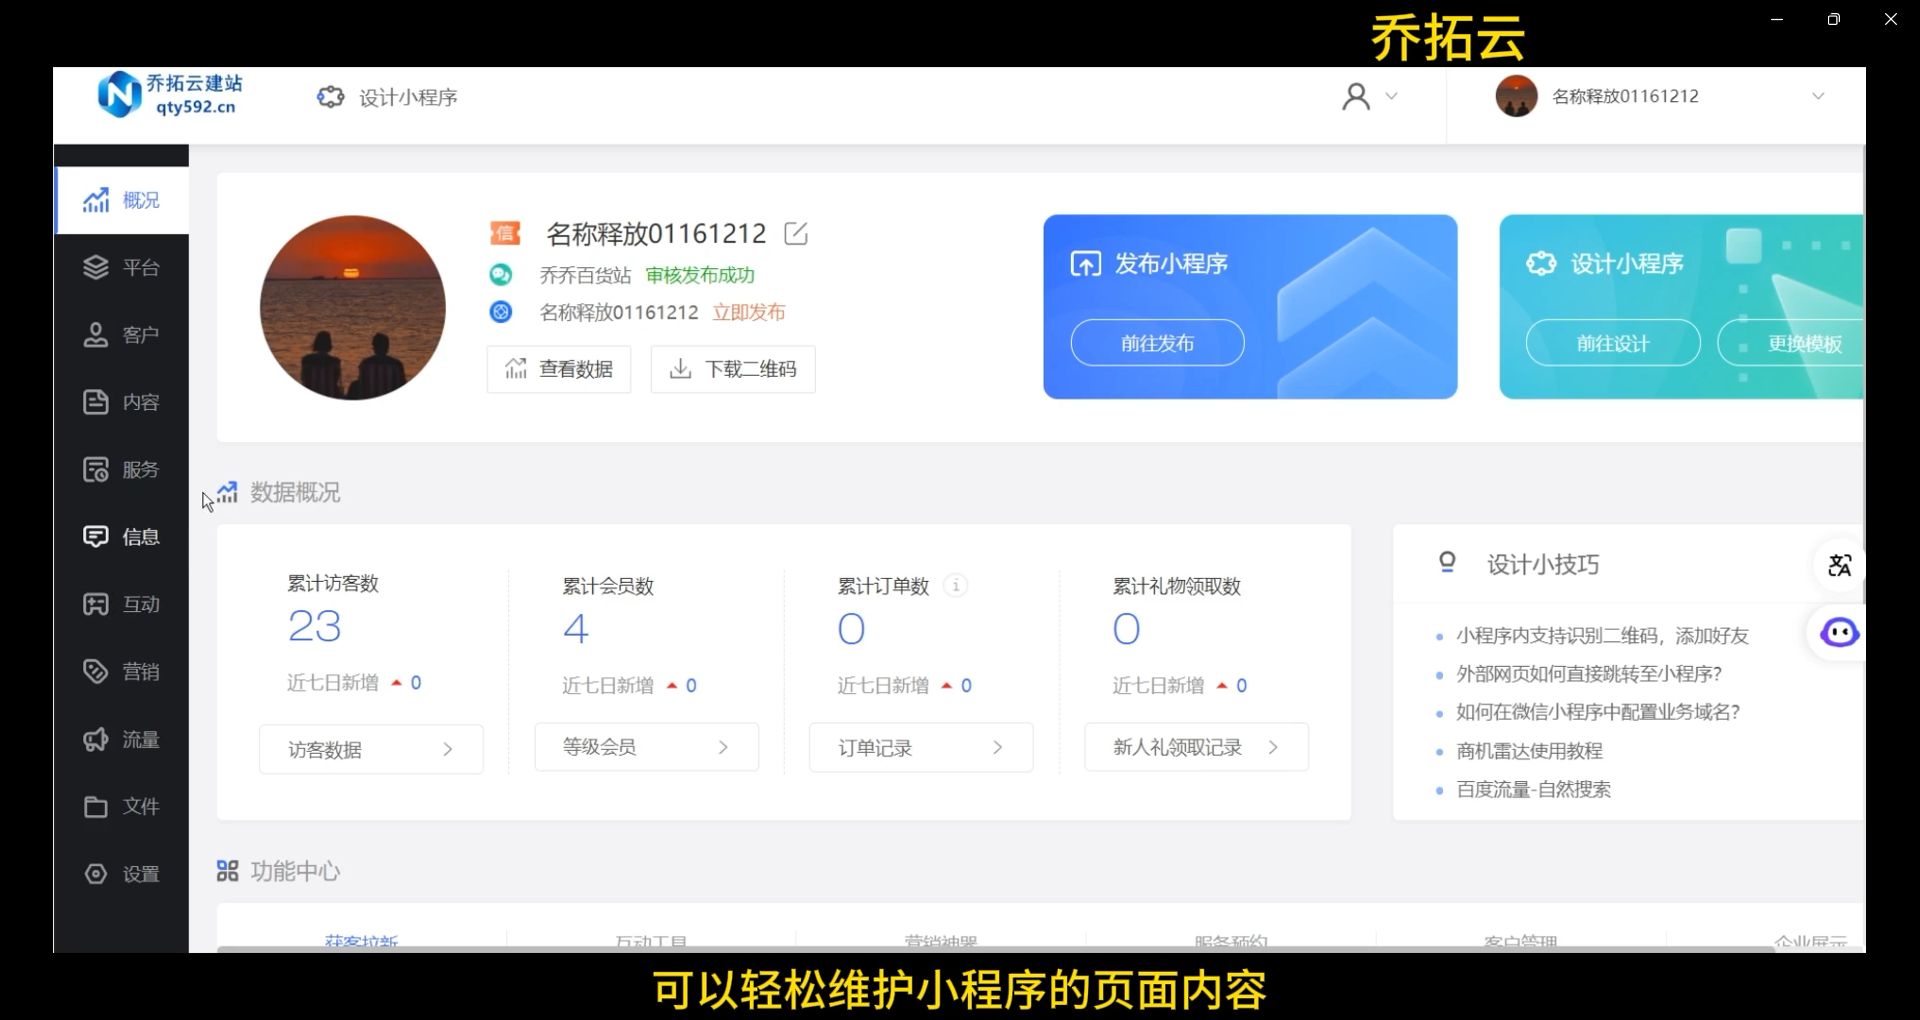The height and width of the screenshot is (1020, 1920).
Task: Click the lightbulb icon beside 设计小技巧
Action: coord(1447,563)
